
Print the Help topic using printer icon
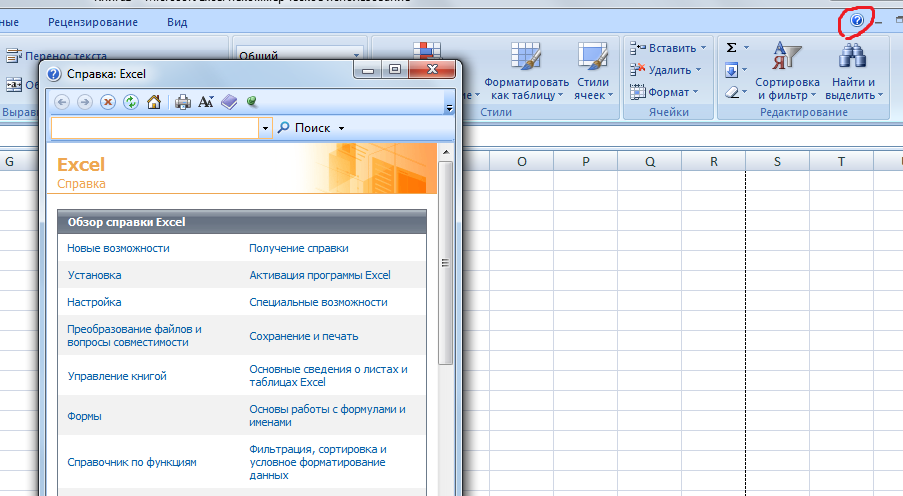coord(183,103)
